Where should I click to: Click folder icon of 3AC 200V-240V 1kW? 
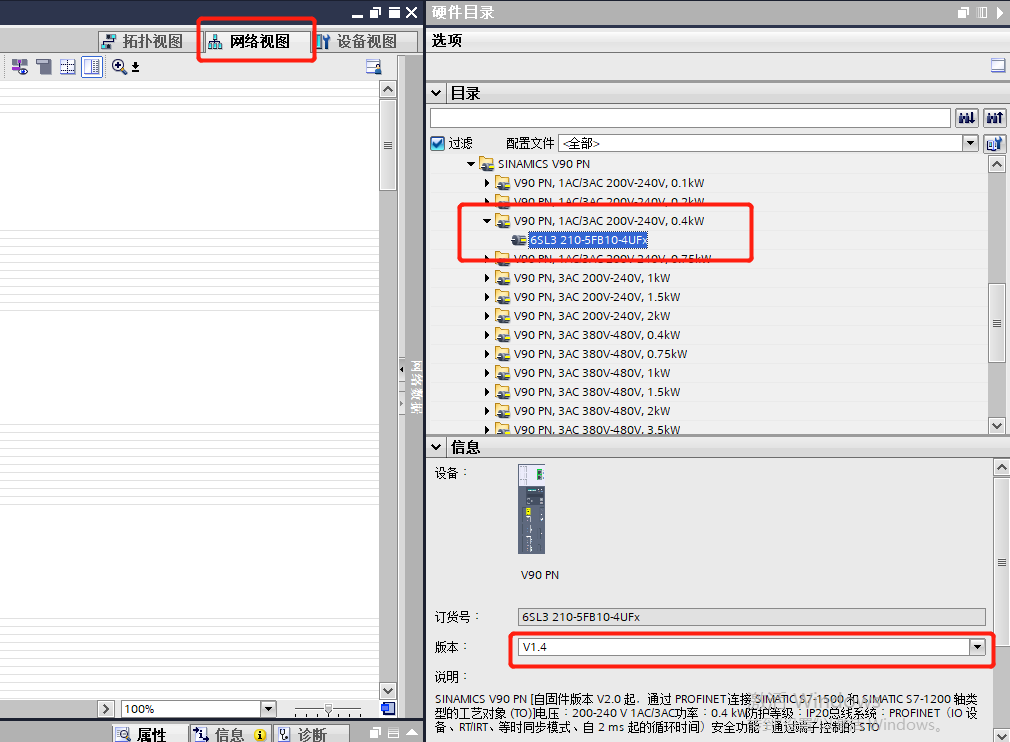(502, 278)
